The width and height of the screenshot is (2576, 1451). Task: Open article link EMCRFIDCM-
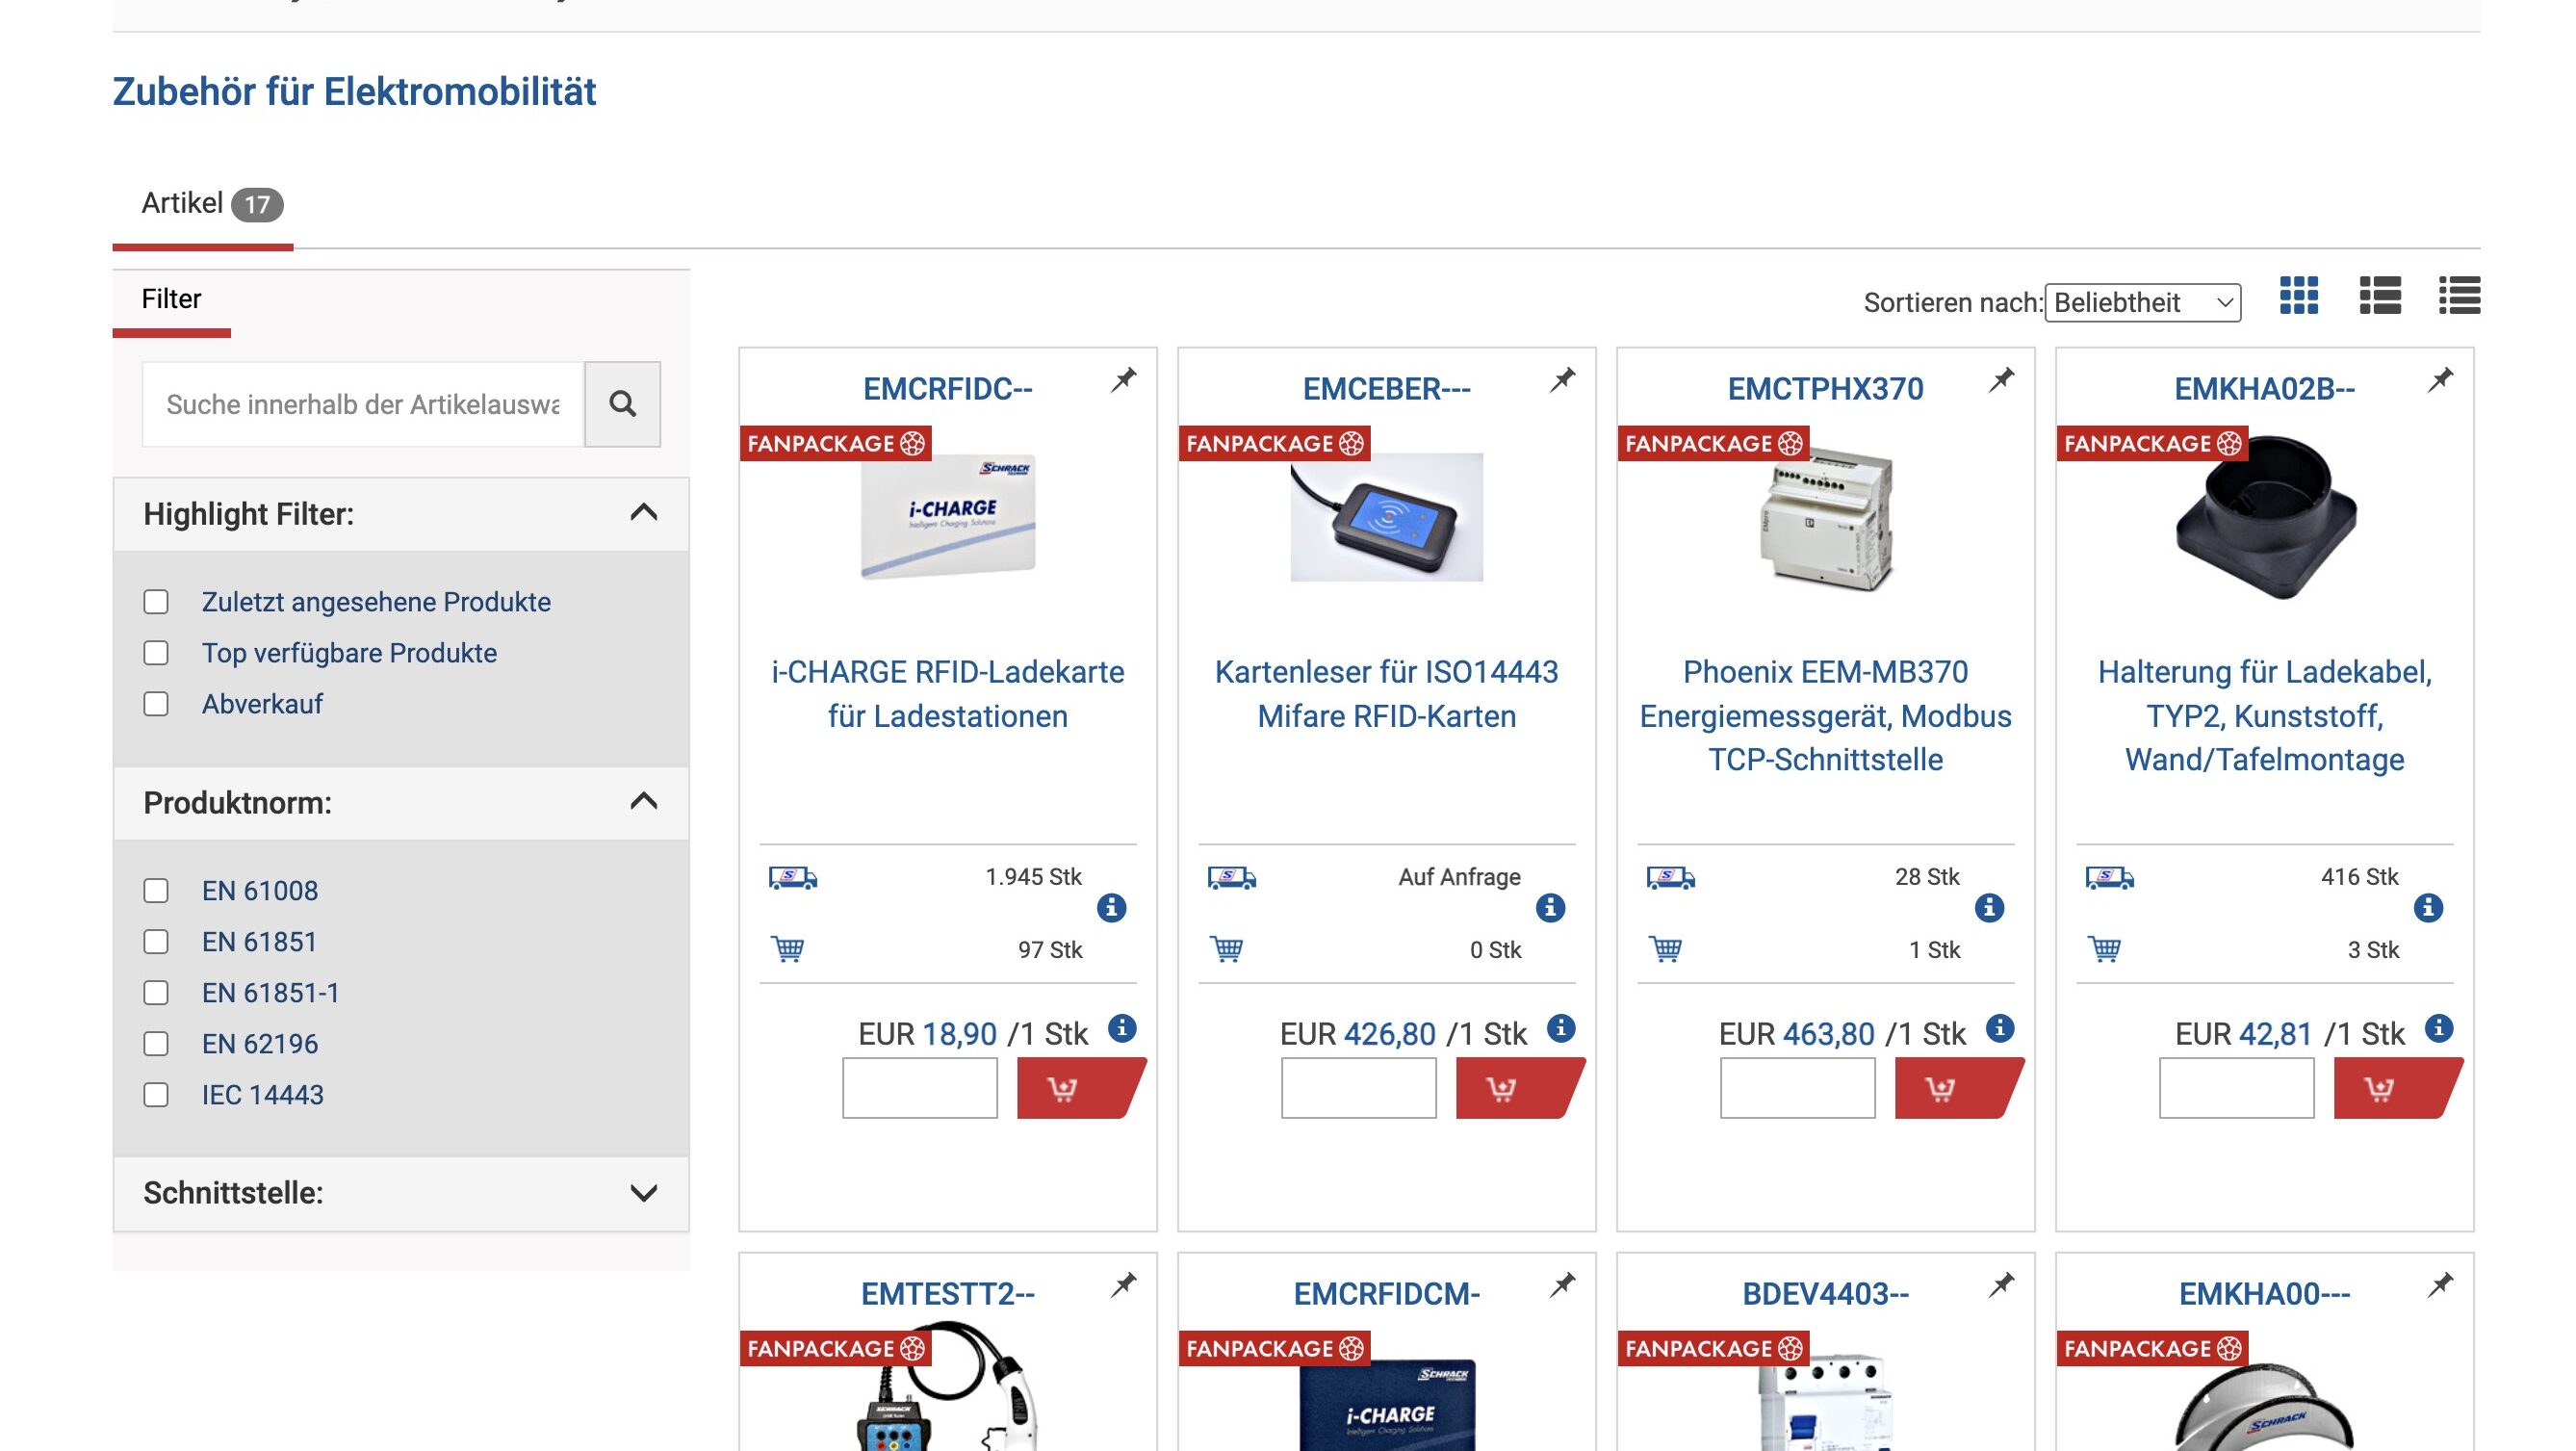click(1386, 1294)
